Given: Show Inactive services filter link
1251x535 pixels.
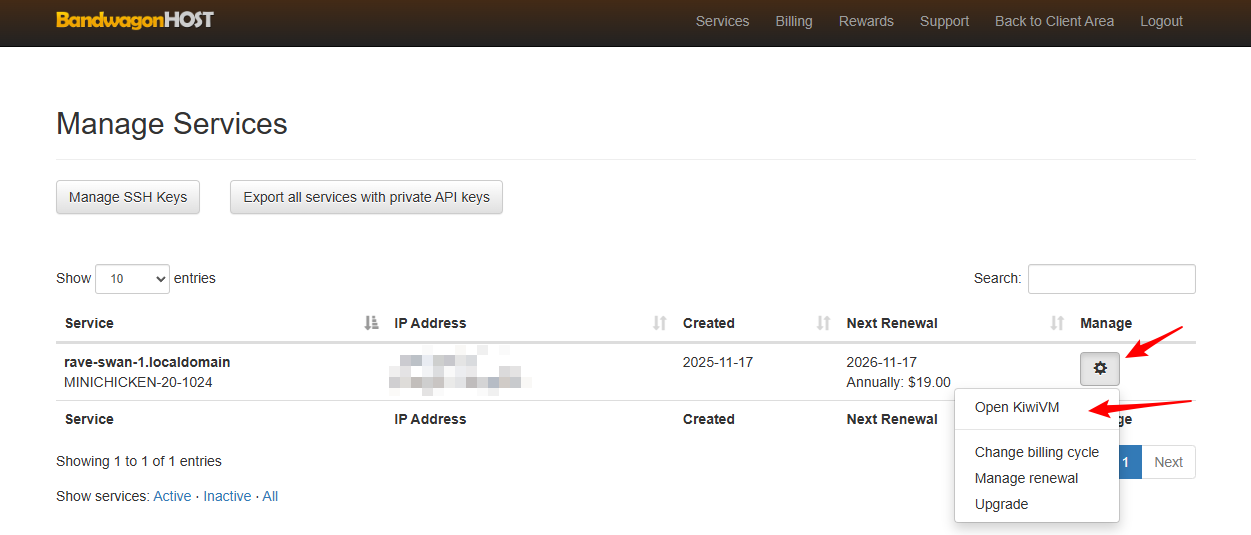Looking at the screenshot, I should click(x=227, y=496).
